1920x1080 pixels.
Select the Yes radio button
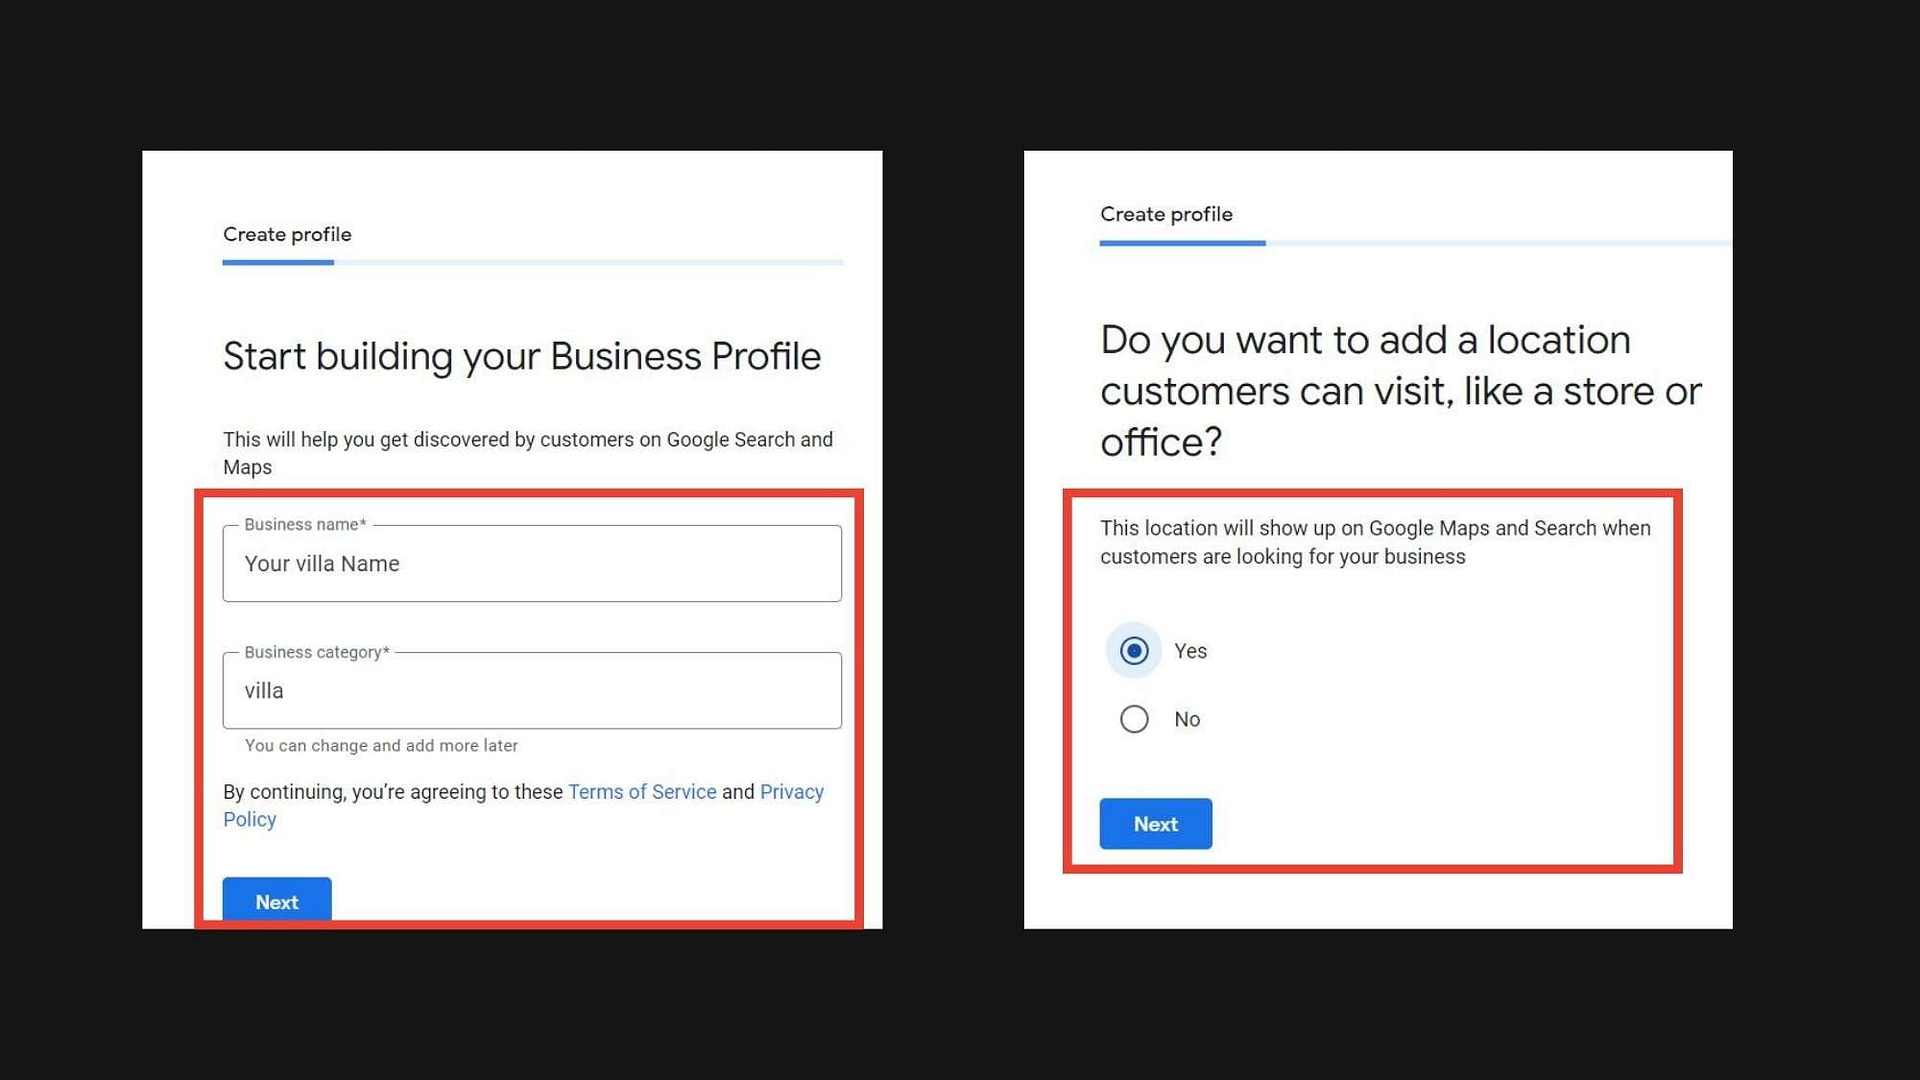(x=1134, y=651)
